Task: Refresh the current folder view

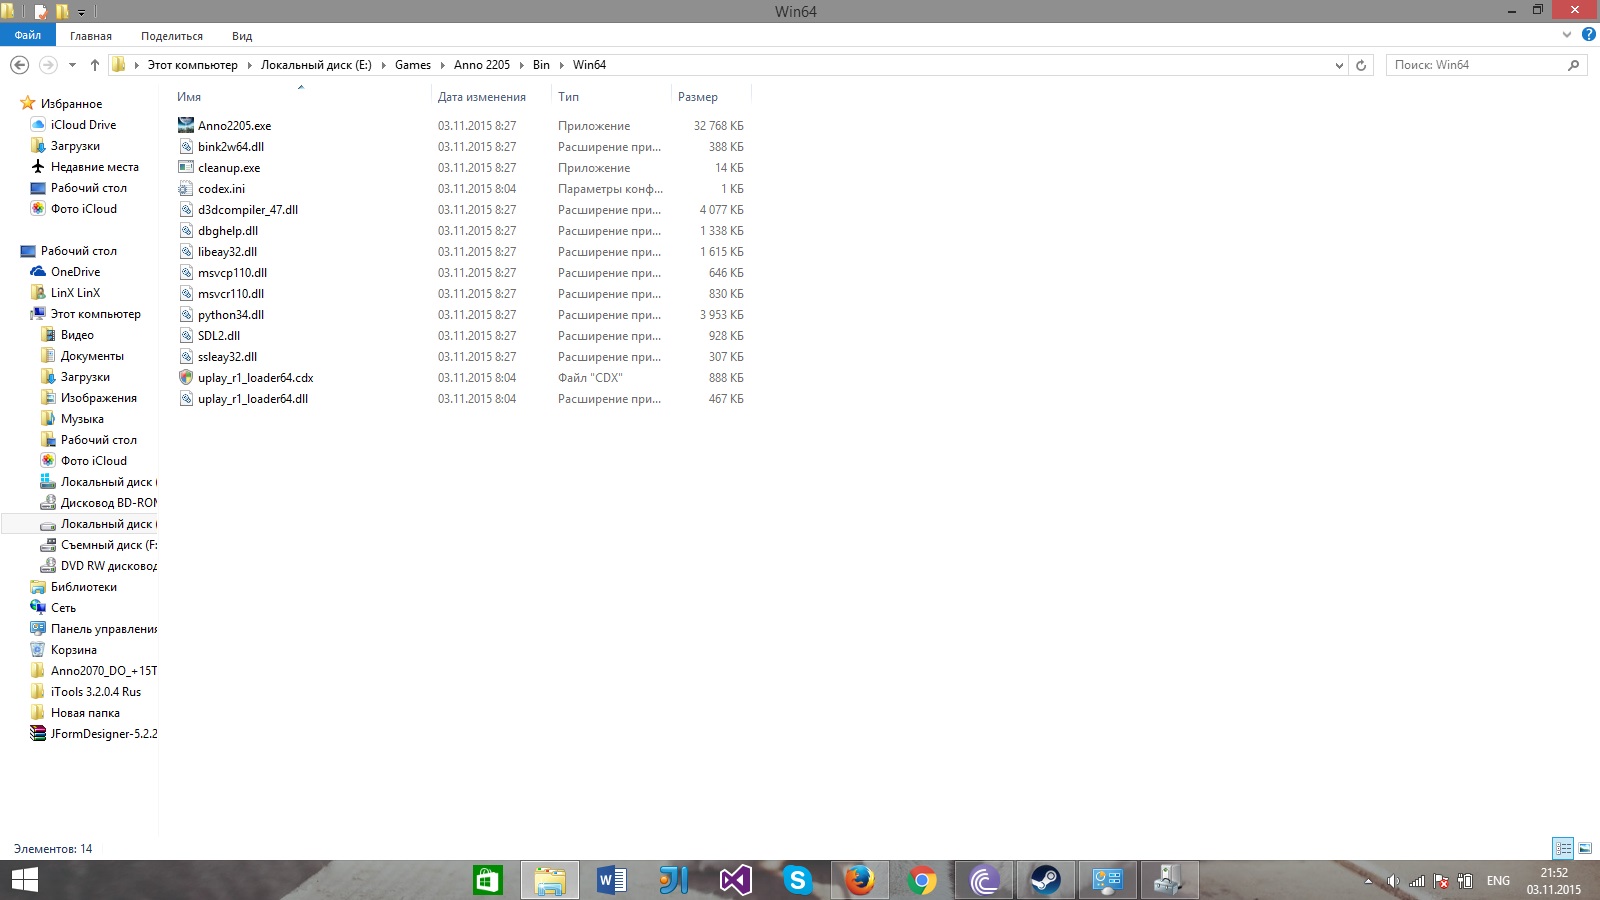Action: 1360,65
